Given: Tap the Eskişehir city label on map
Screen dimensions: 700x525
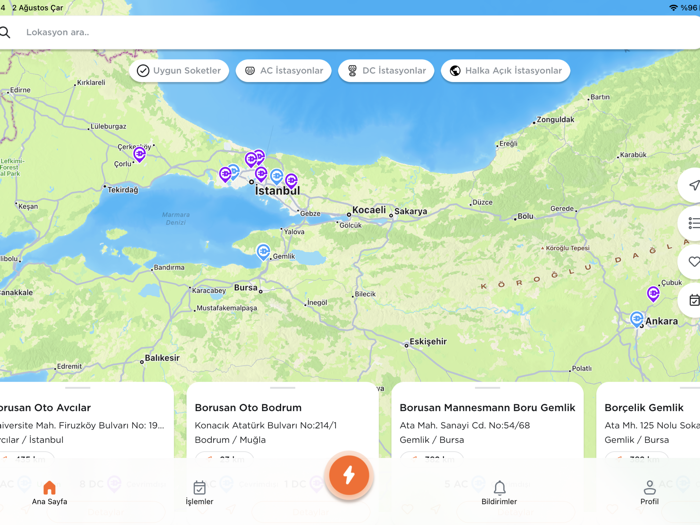Looking at the screenshot, I should (428, 342).
